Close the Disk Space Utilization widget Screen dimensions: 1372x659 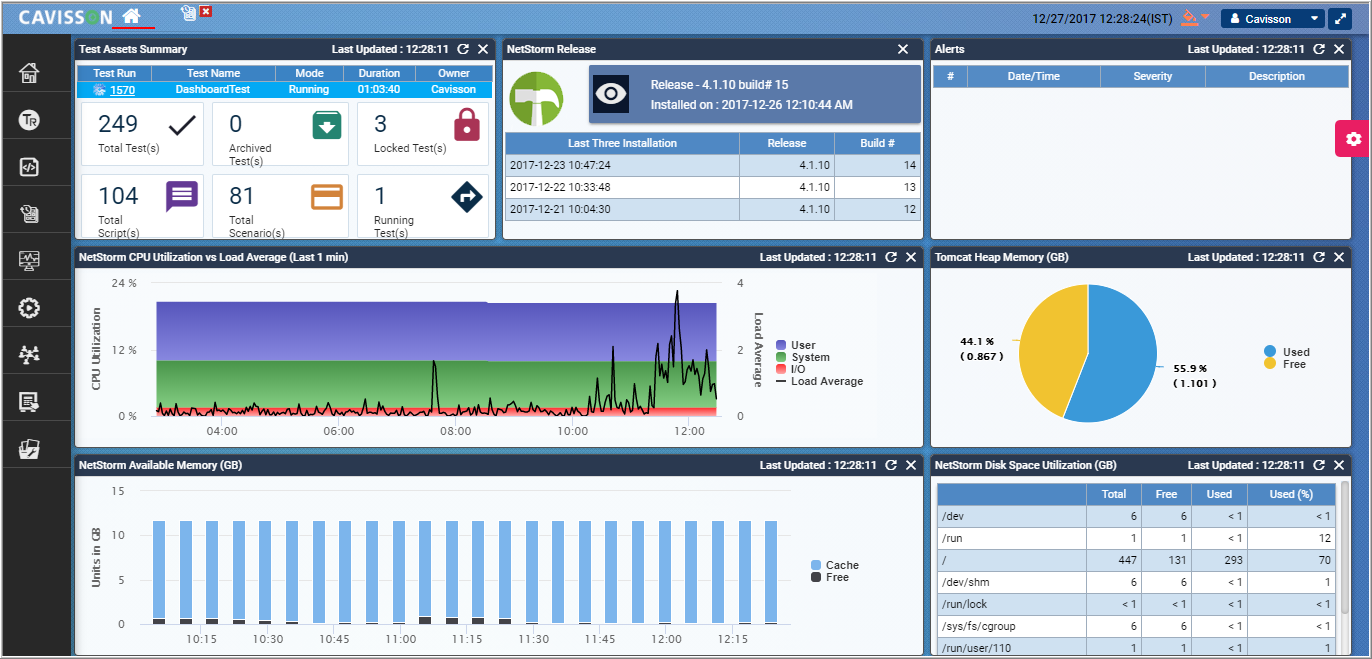pos(1339,465)
